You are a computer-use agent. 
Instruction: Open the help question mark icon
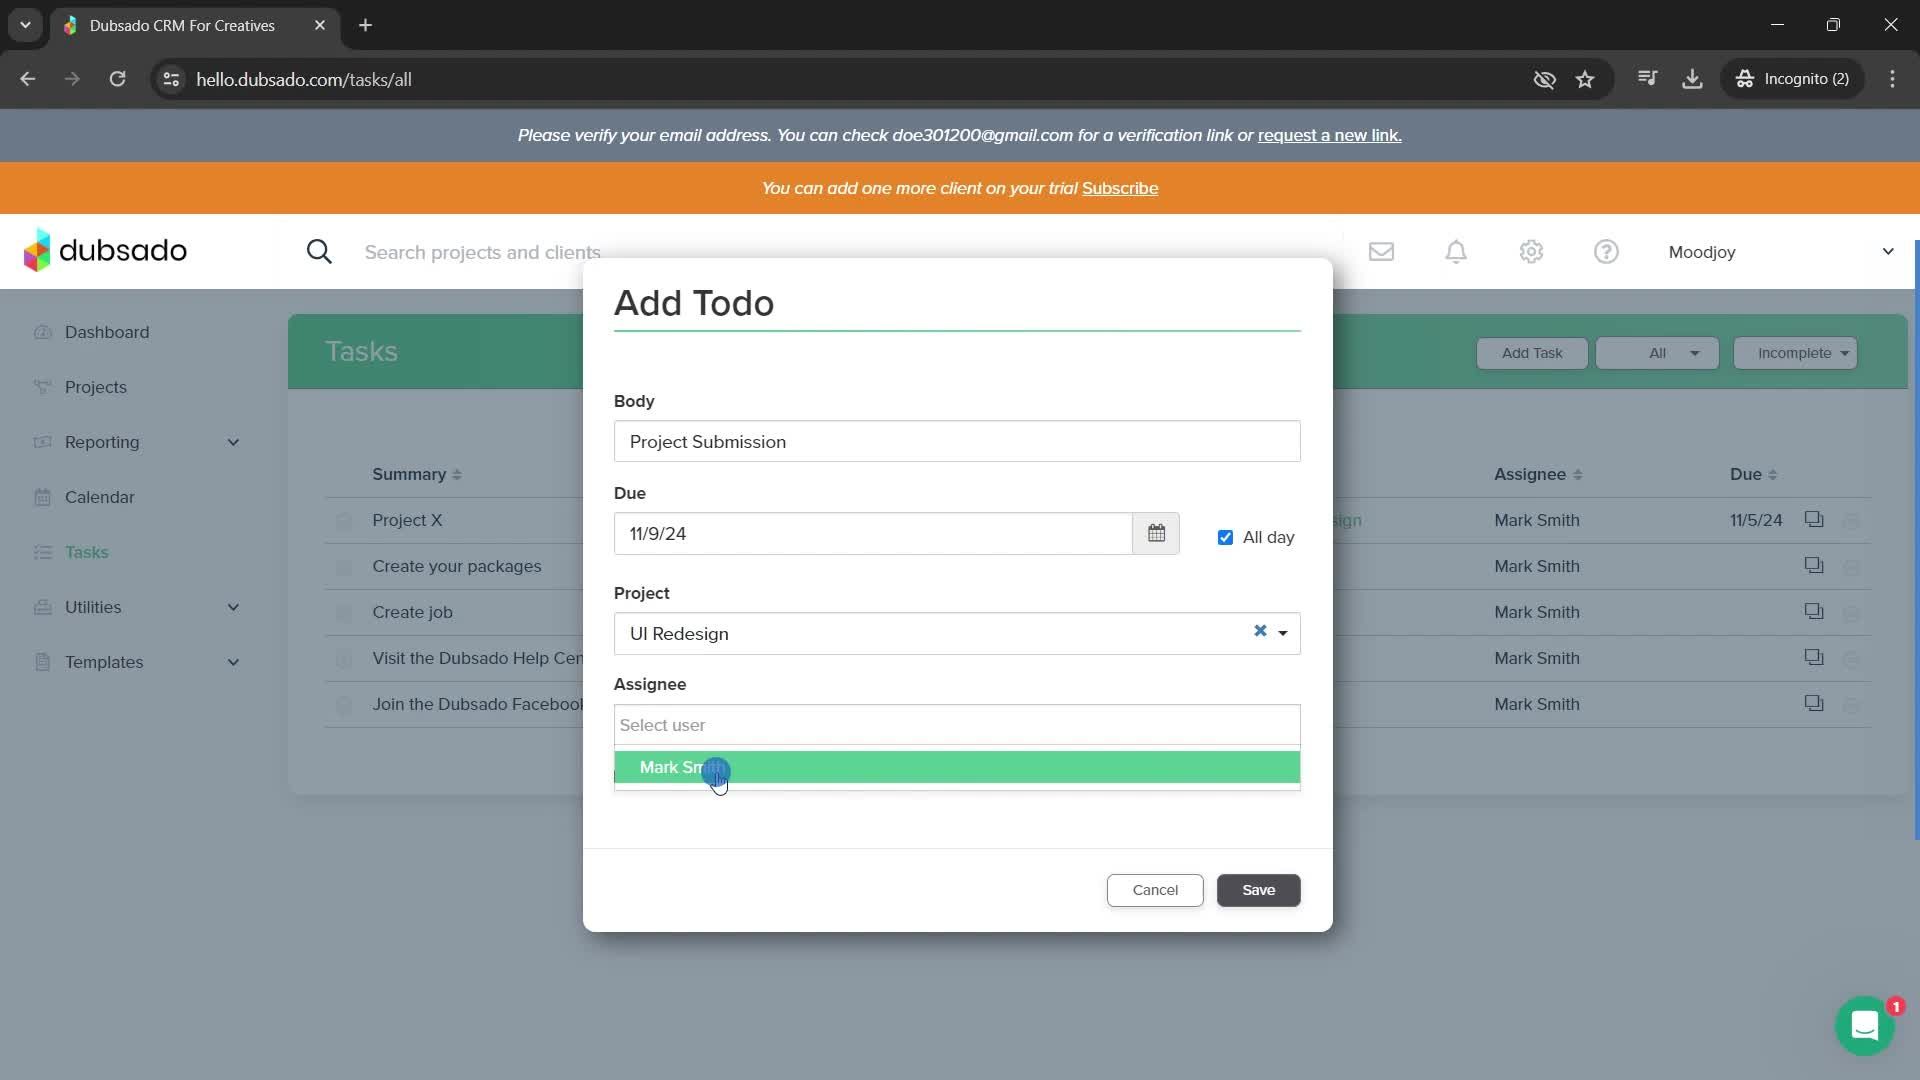1606,252
